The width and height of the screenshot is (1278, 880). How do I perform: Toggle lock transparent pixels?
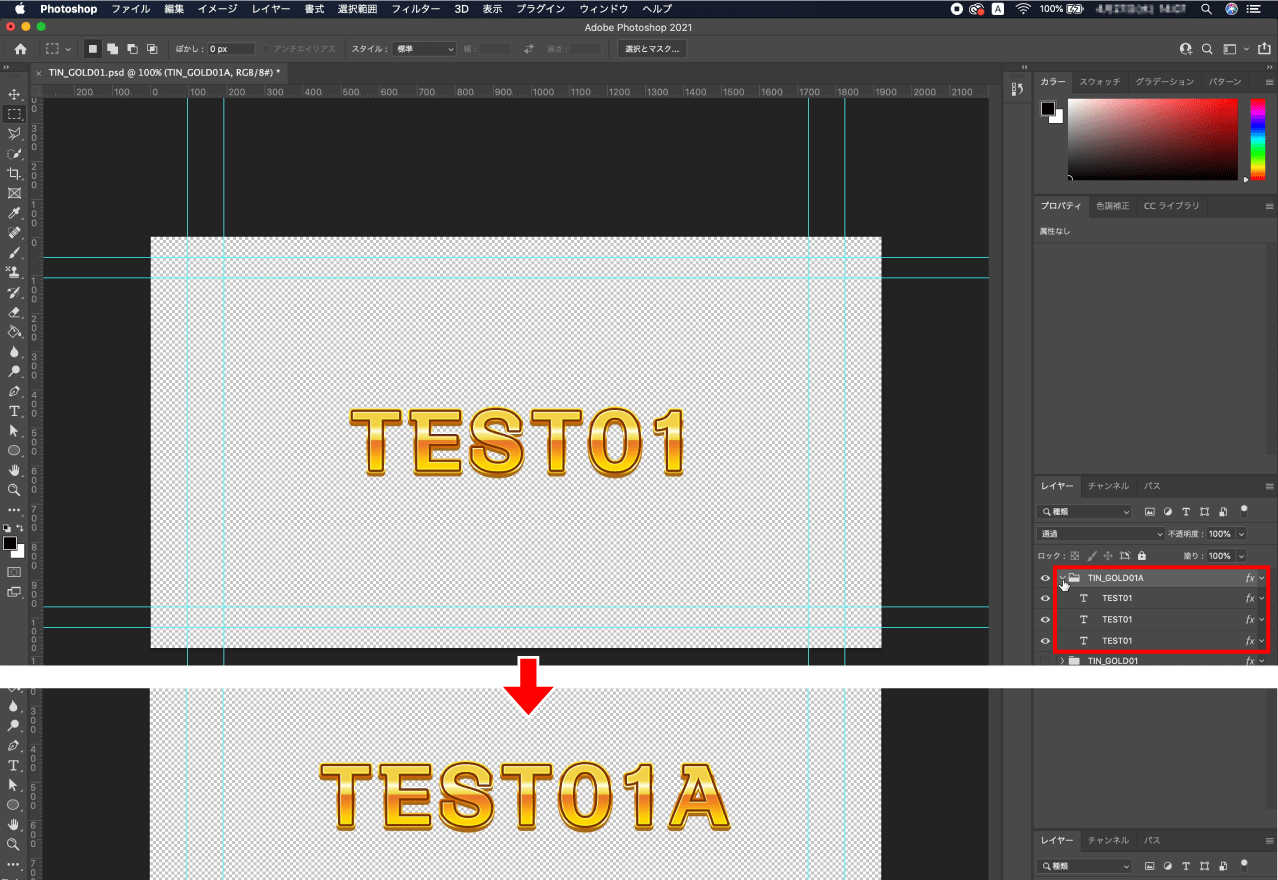tap(1075, 556)
